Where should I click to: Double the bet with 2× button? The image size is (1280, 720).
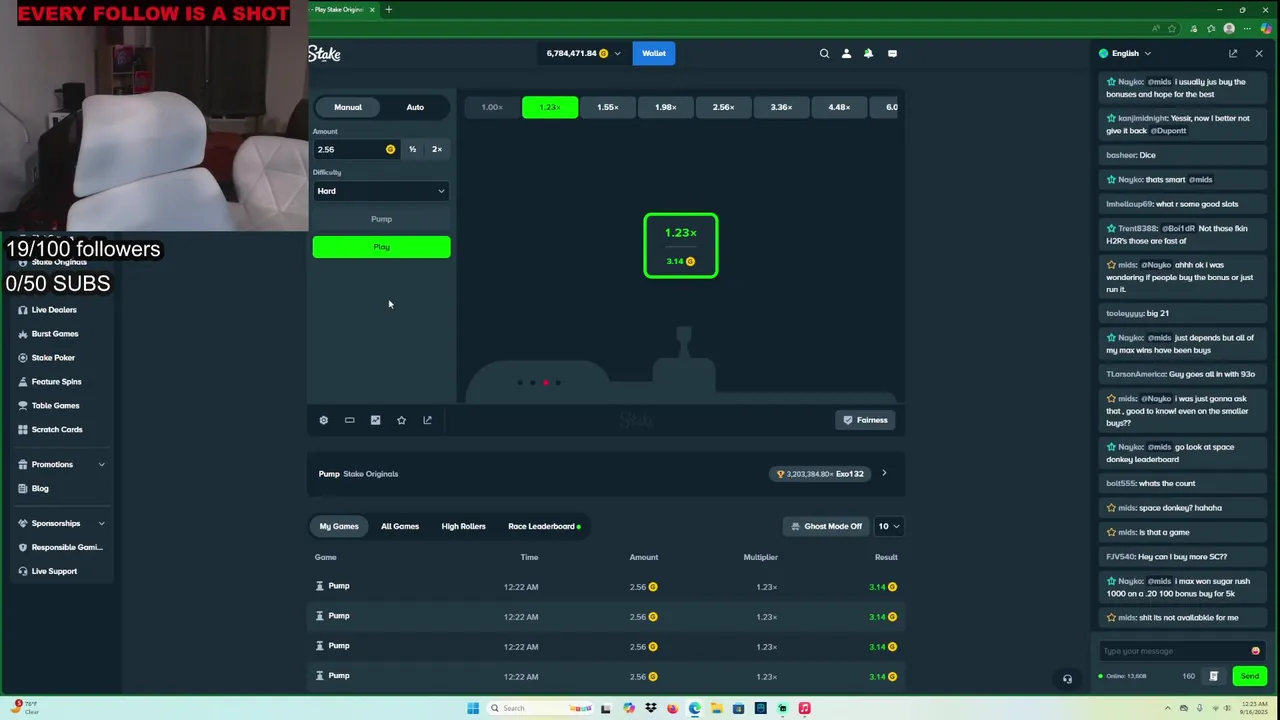[x=437, y=149]
